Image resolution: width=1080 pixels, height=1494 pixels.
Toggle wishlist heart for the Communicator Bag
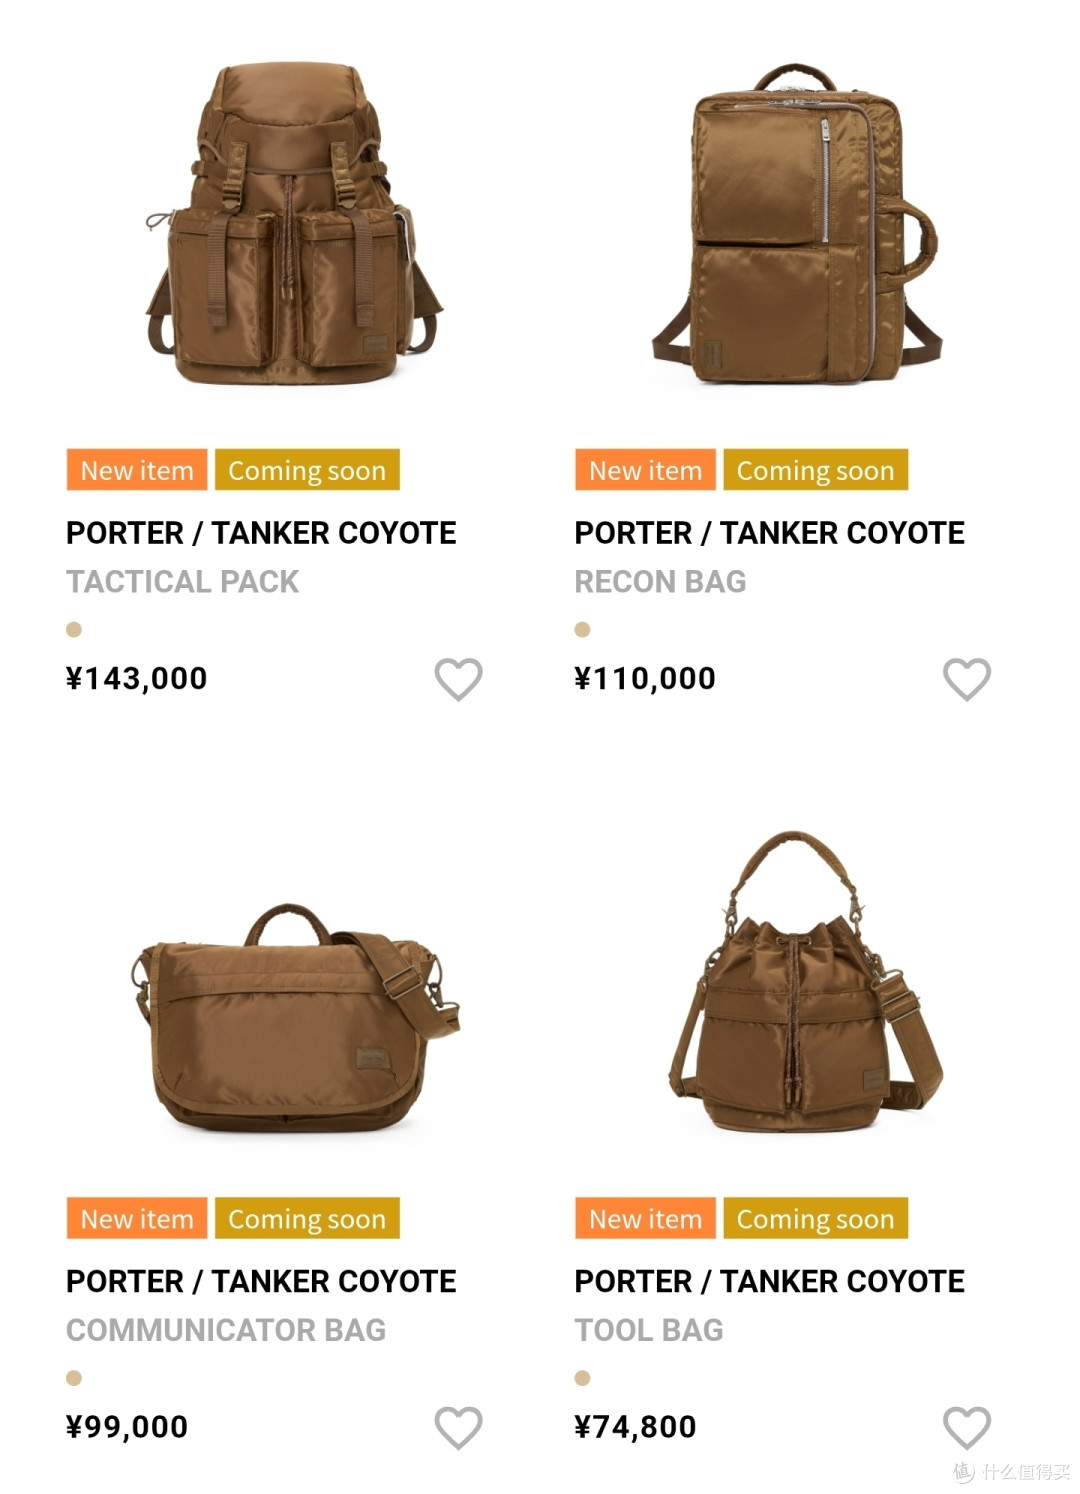coord(458,1427)
